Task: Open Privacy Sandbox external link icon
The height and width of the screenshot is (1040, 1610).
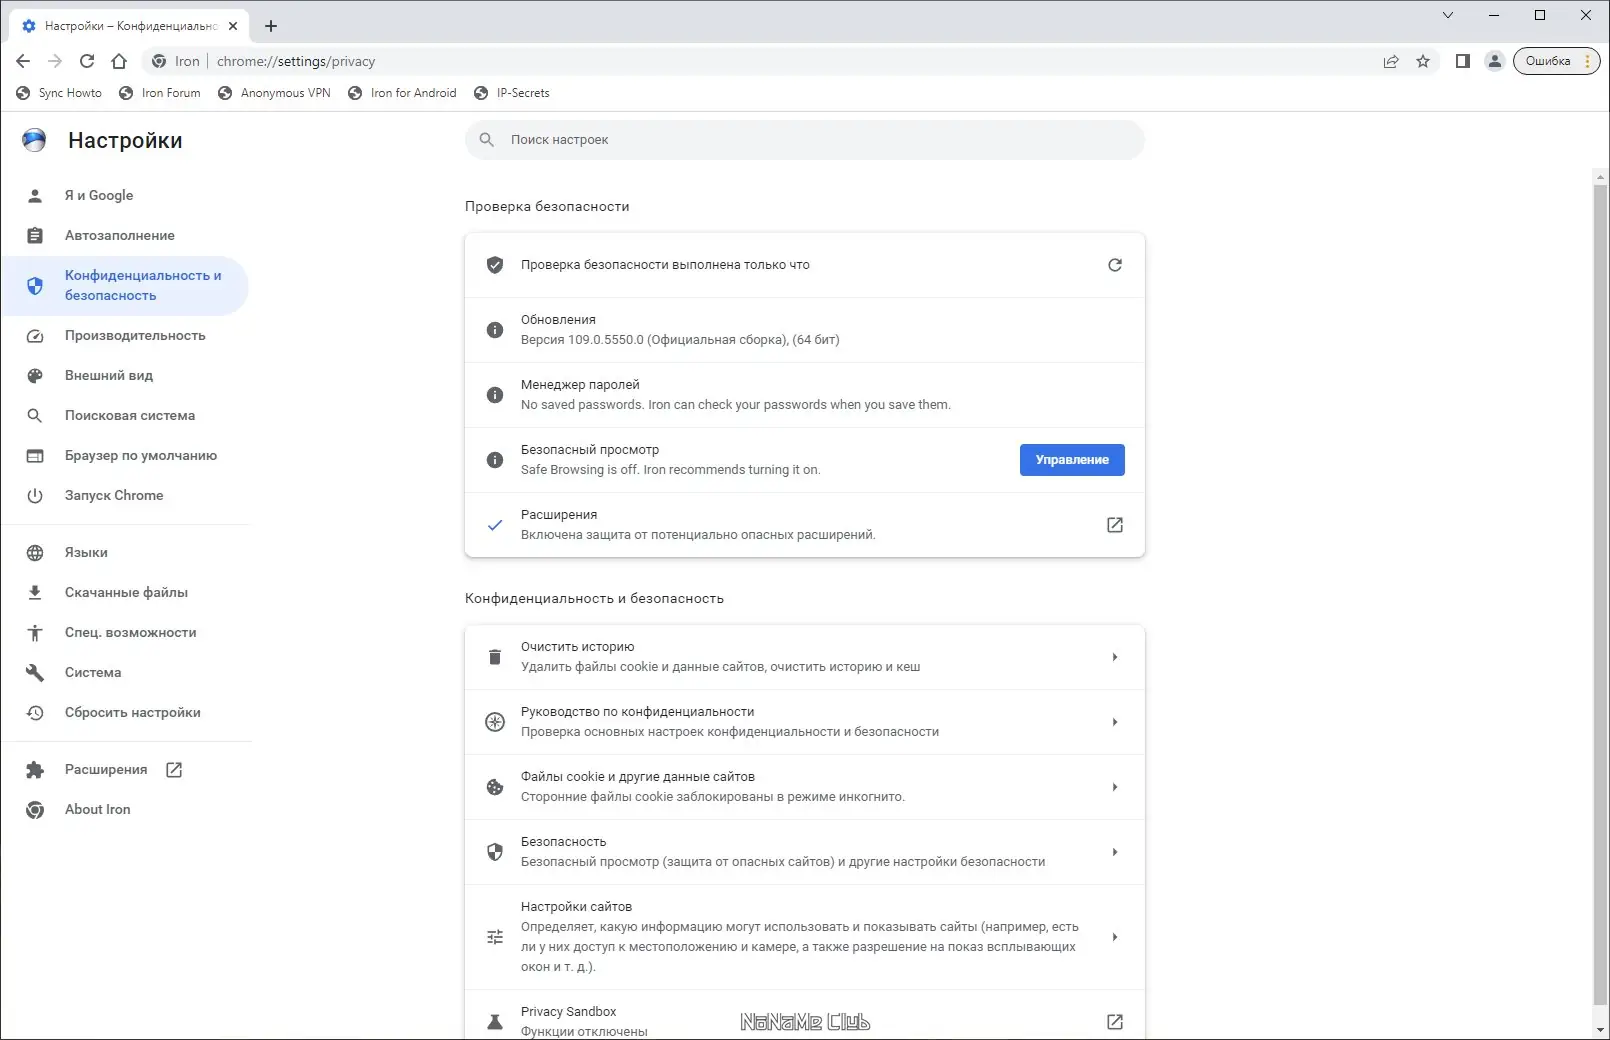Action: [x=1115, y=1021]
